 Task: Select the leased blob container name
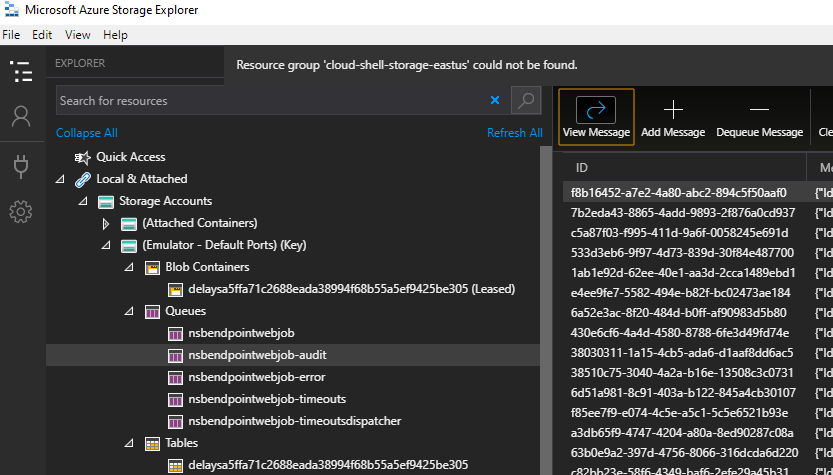click(x=352, y=289)
